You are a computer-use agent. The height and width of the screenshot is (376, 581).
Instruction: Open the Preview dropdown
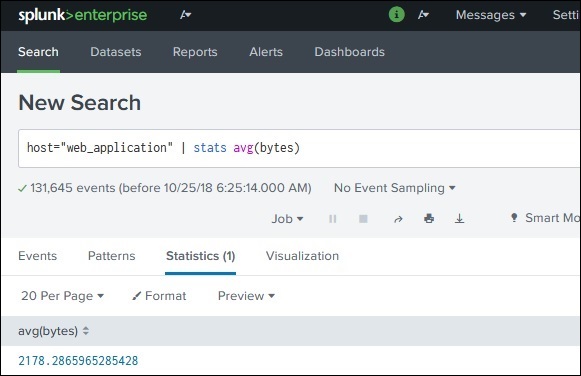coord(246,296)
